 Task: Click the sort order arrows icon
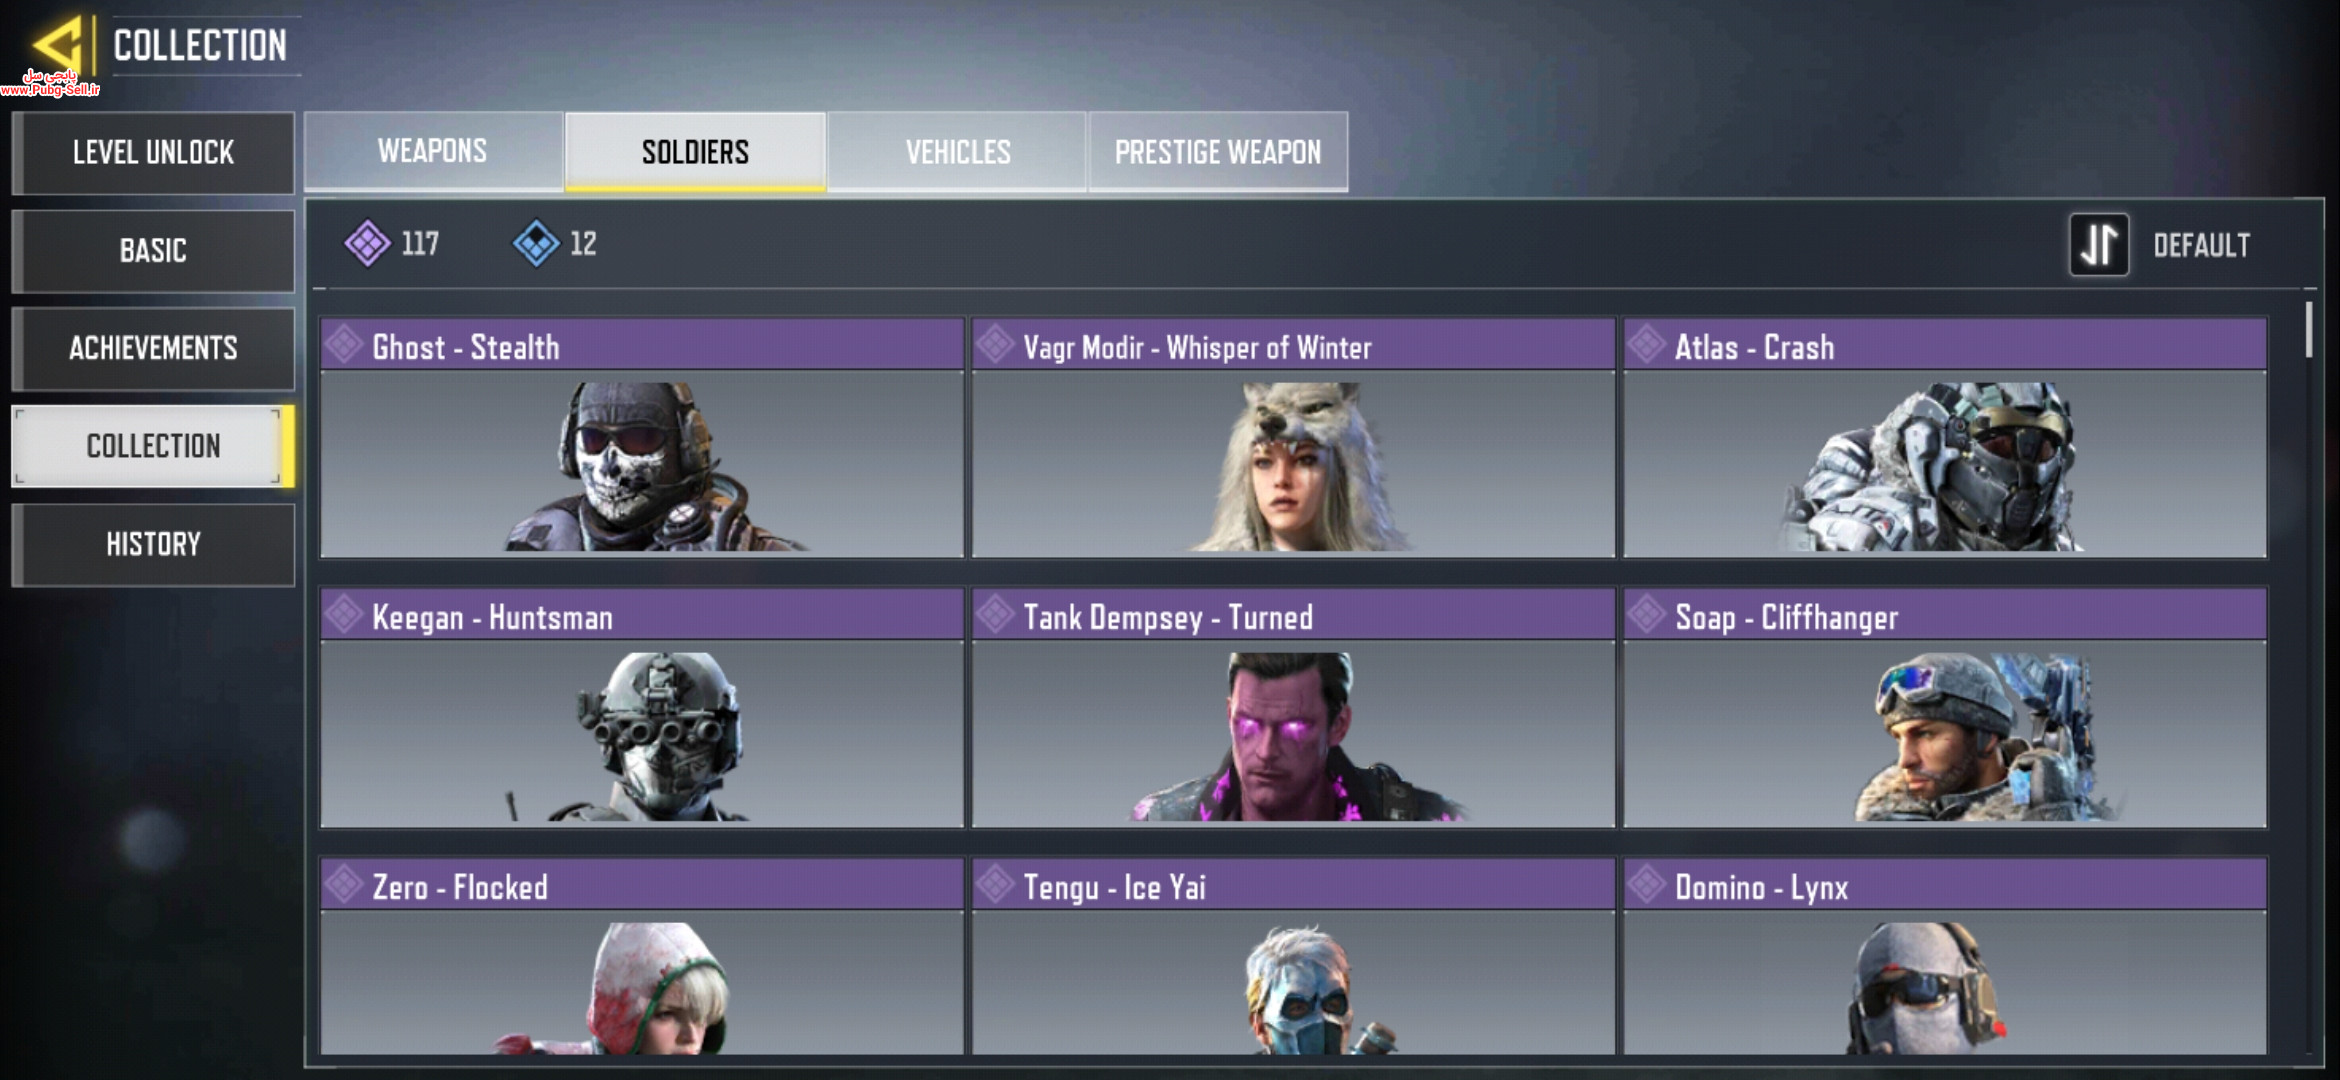coord(2099,244)
